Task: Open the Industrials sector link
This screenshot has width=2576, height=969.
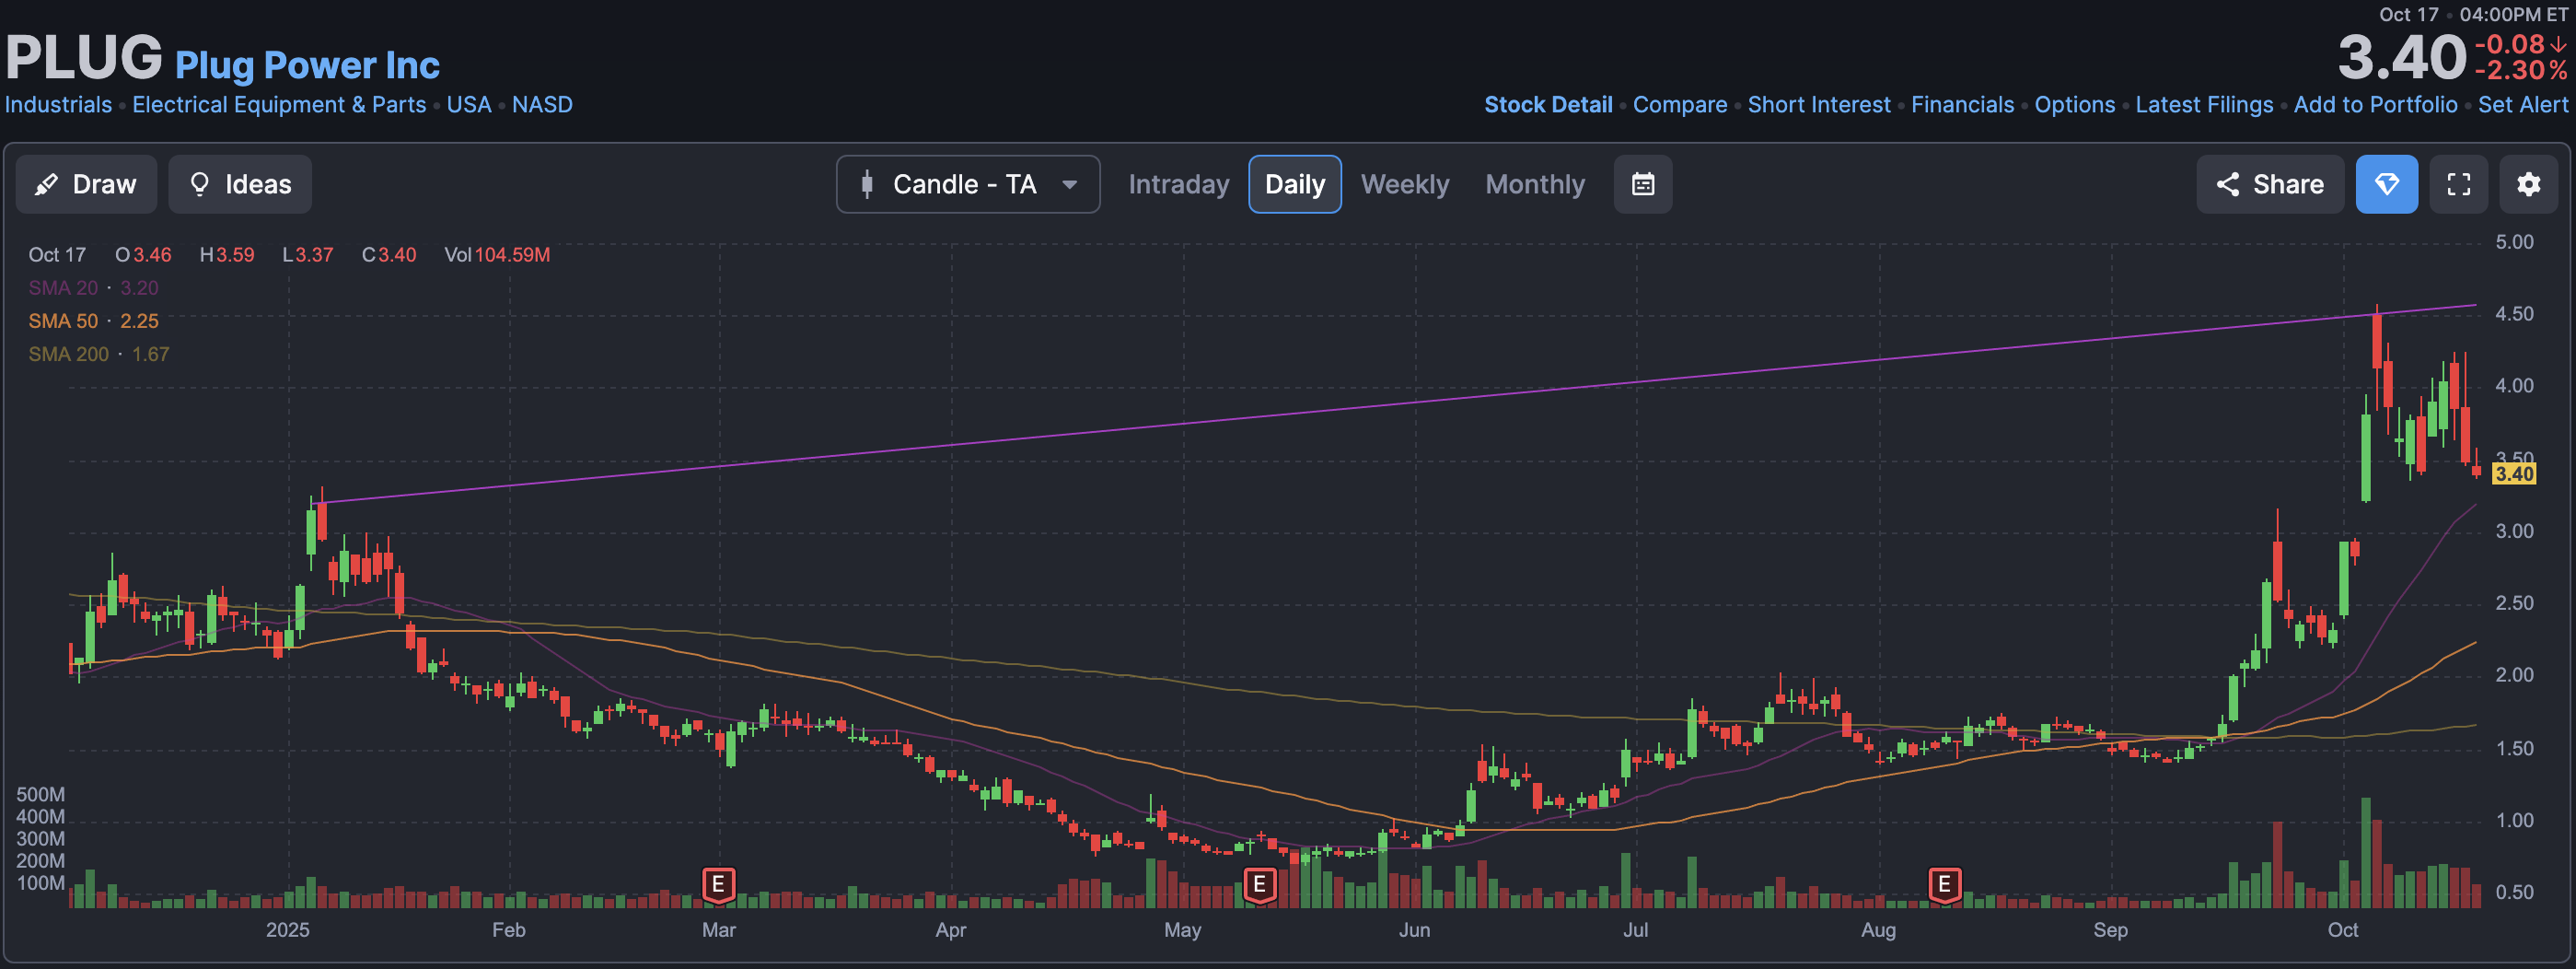Action: (x=58, y=105)
